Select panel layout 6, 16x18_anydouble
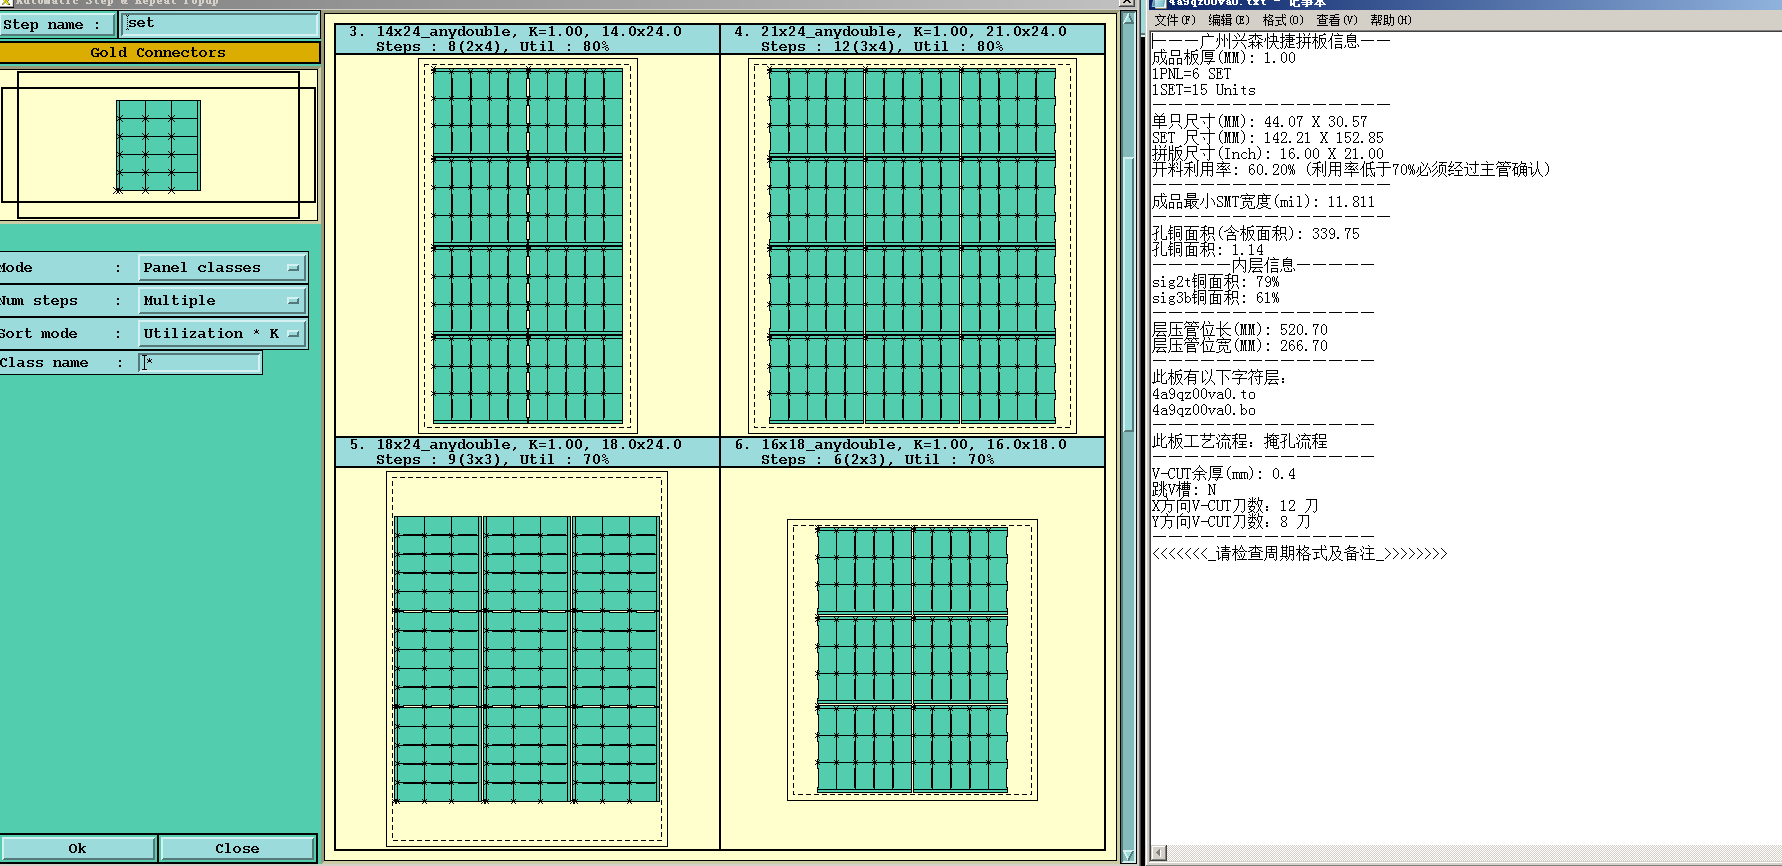Image resolution: width=1782 pixels, height=866 pixels. (x=912, y=658)
